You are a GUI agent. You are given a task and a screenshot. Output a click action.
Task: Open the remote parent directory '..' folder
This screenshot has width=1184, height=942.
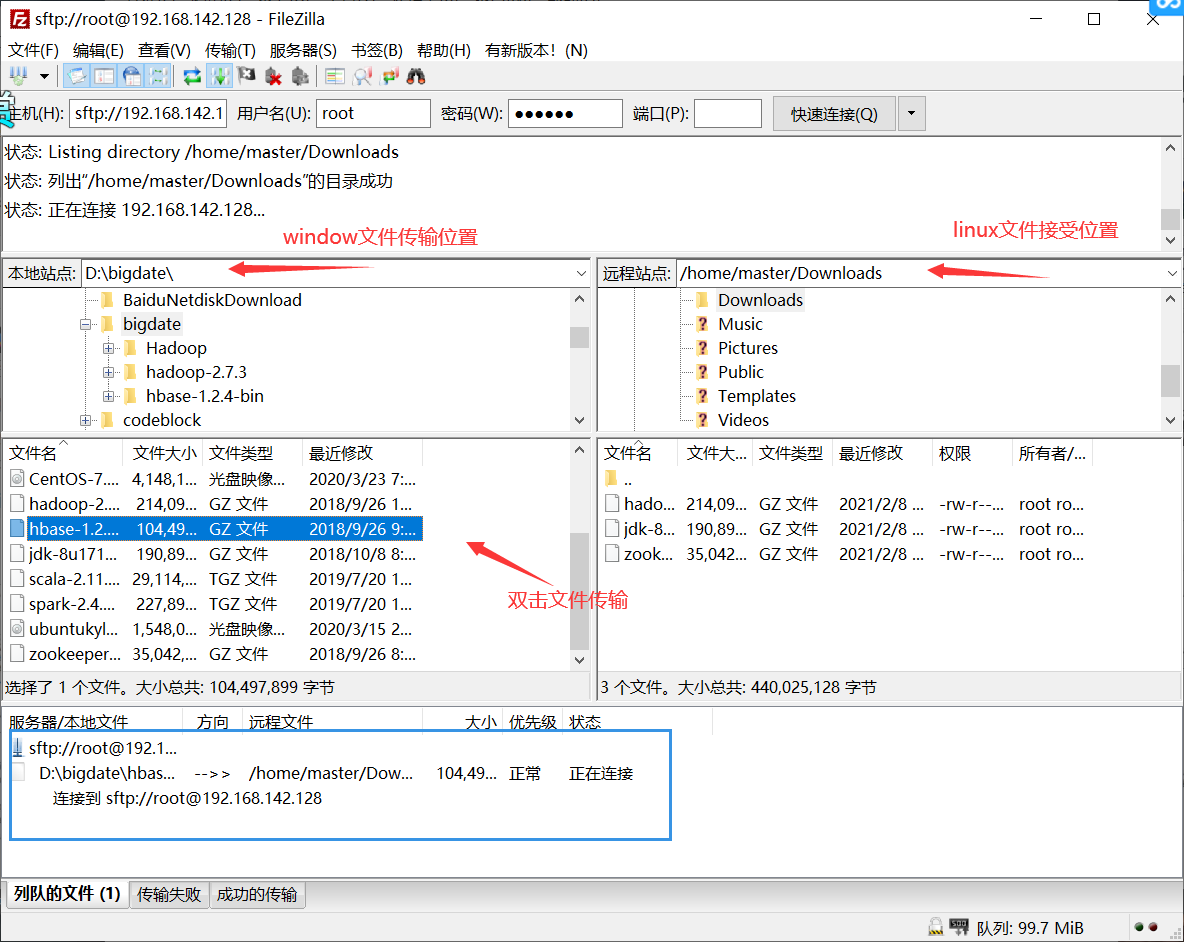pyautogui.click(x=619, y=479)
